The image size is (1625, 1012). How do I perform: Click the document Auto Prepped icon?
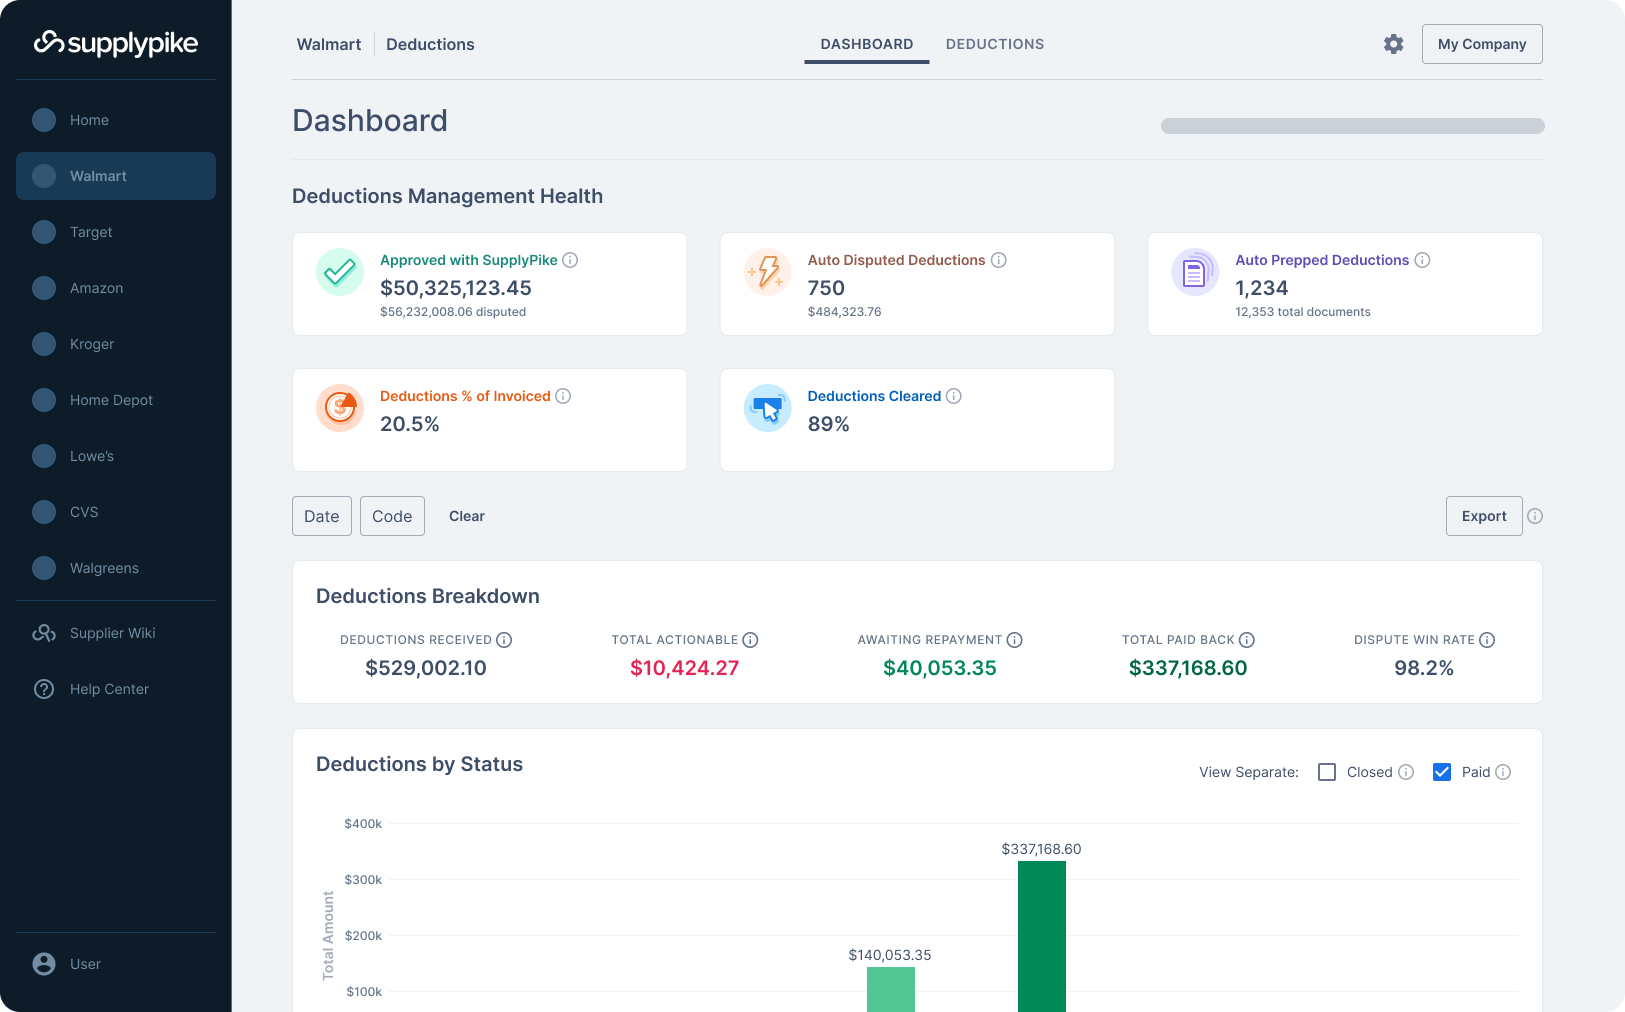coord(1195,272)
